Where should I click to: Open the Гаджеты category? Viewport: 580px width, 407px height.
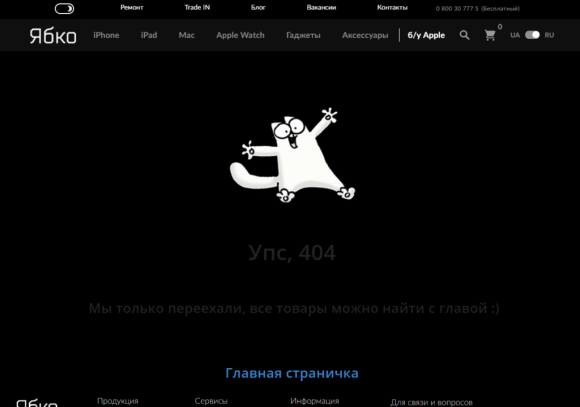point(303,35)
